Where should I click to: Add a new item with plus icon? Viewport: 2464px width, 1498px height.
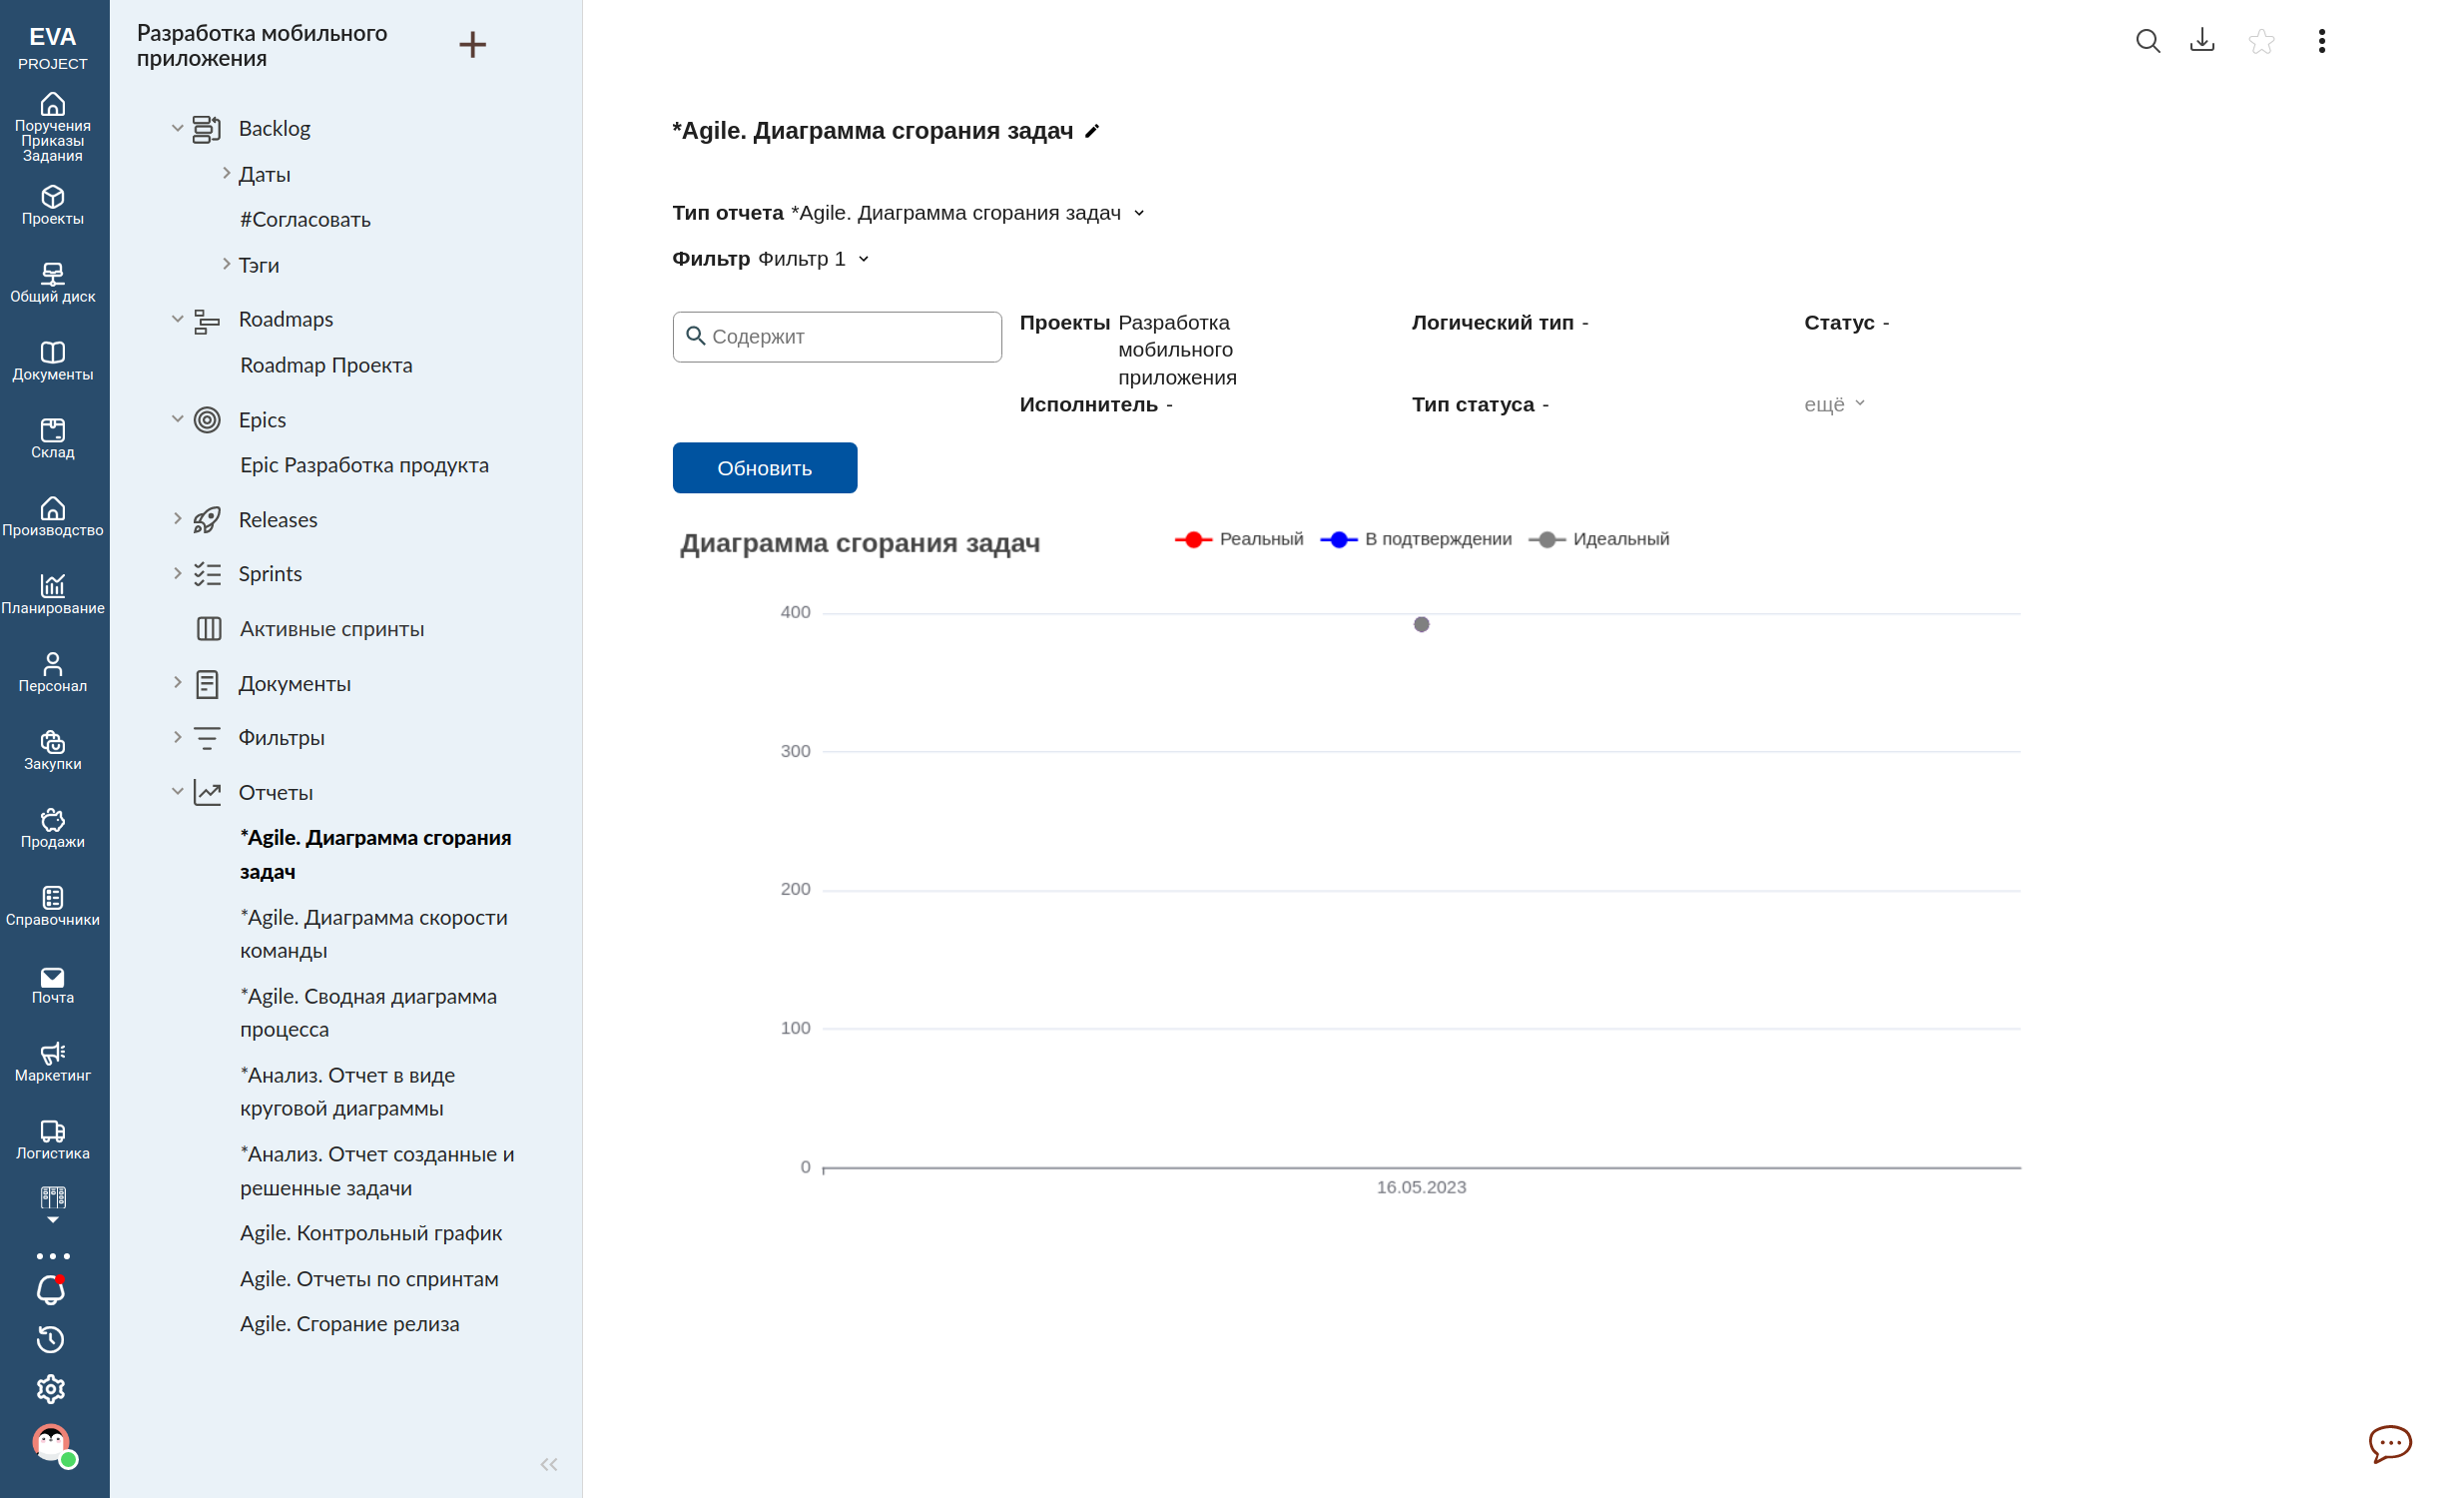[472, 45]
